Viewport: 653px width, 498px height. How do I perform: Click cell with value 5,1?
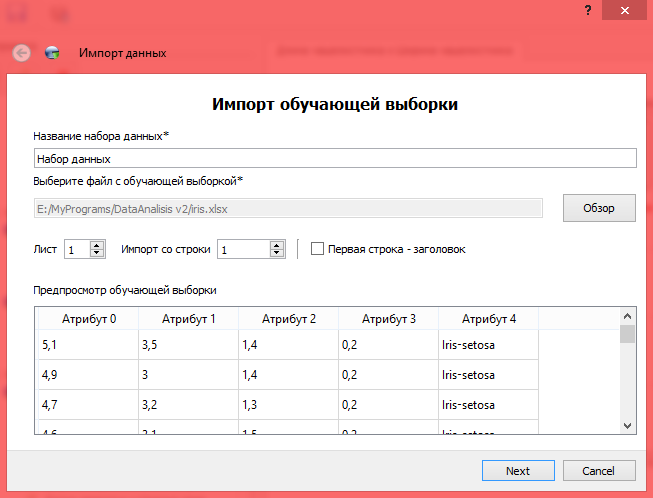pos(89,345)
